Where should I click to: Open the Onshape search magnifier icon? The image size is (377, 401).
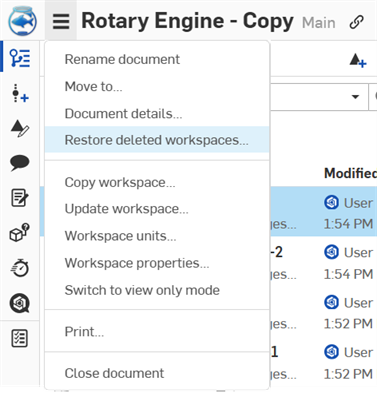(x=20, y=303)
